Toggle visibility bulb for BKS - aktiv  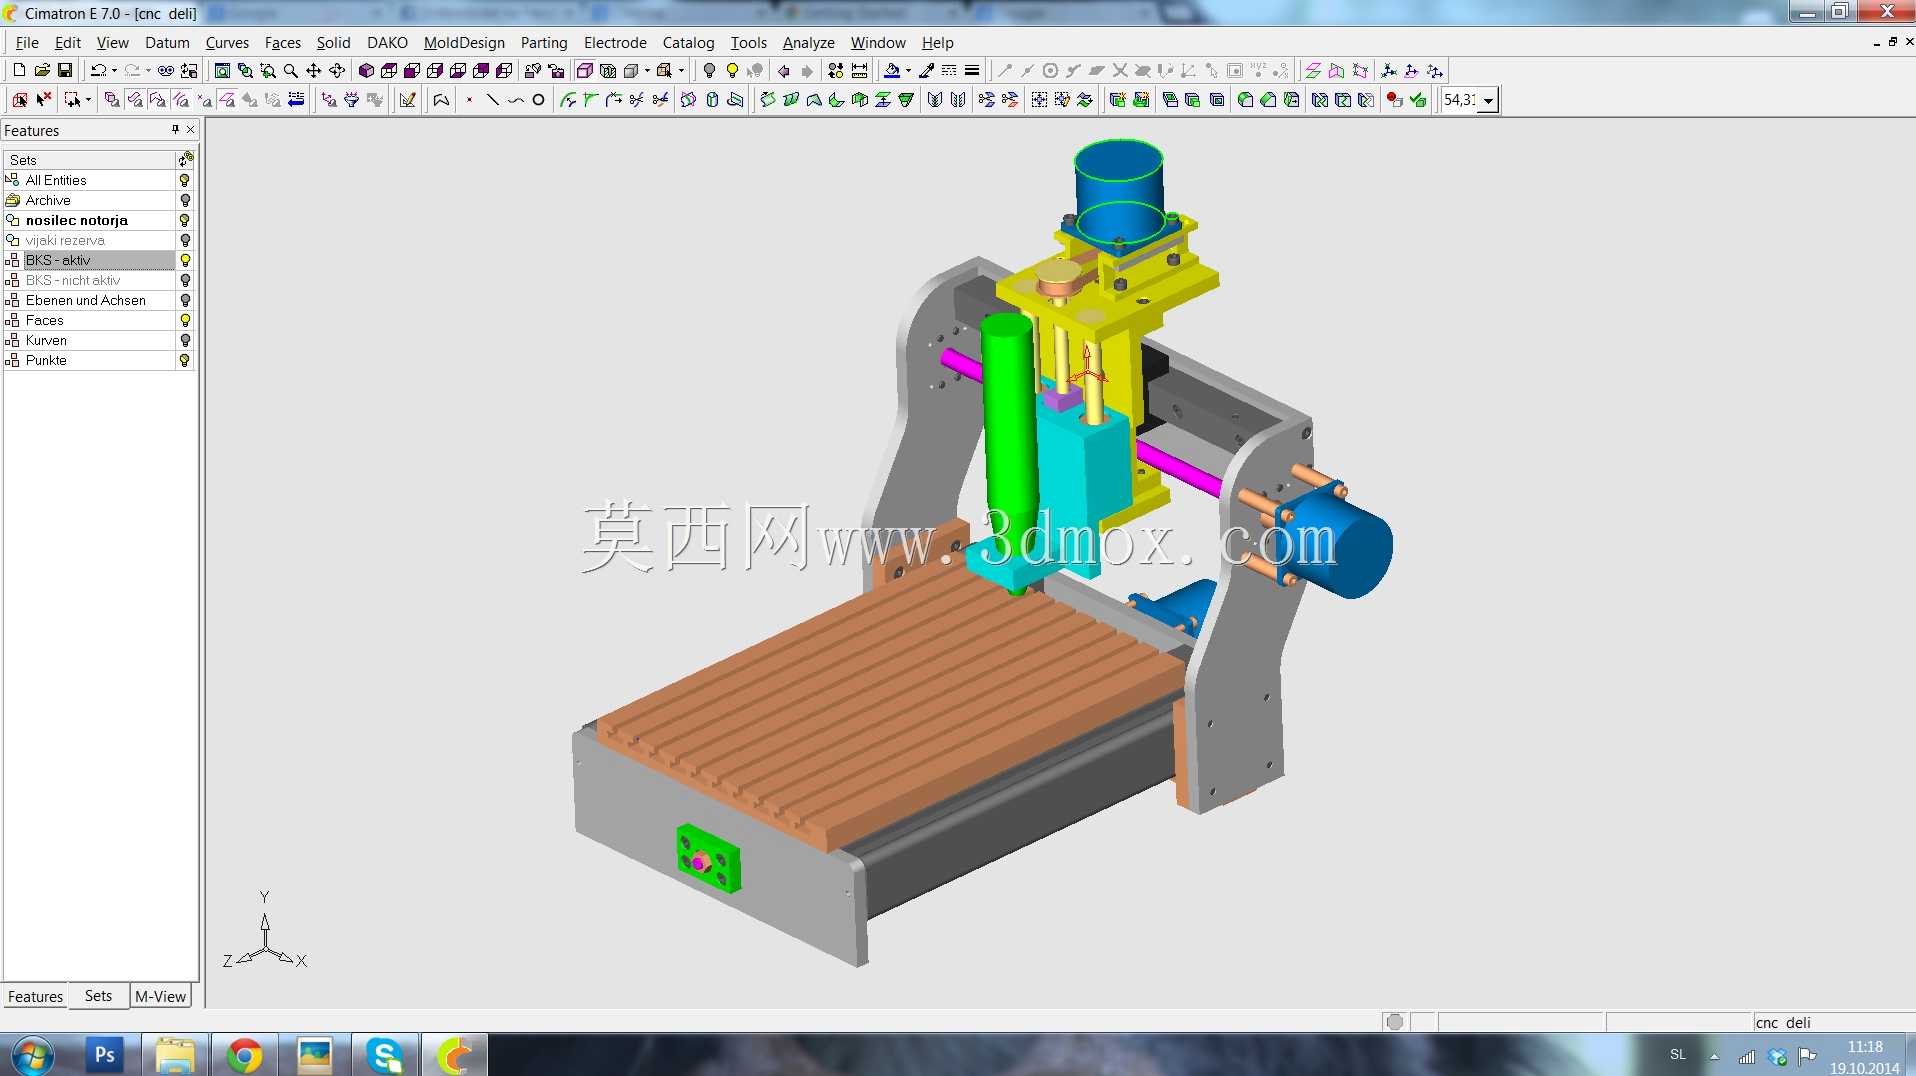click(185, 260)
